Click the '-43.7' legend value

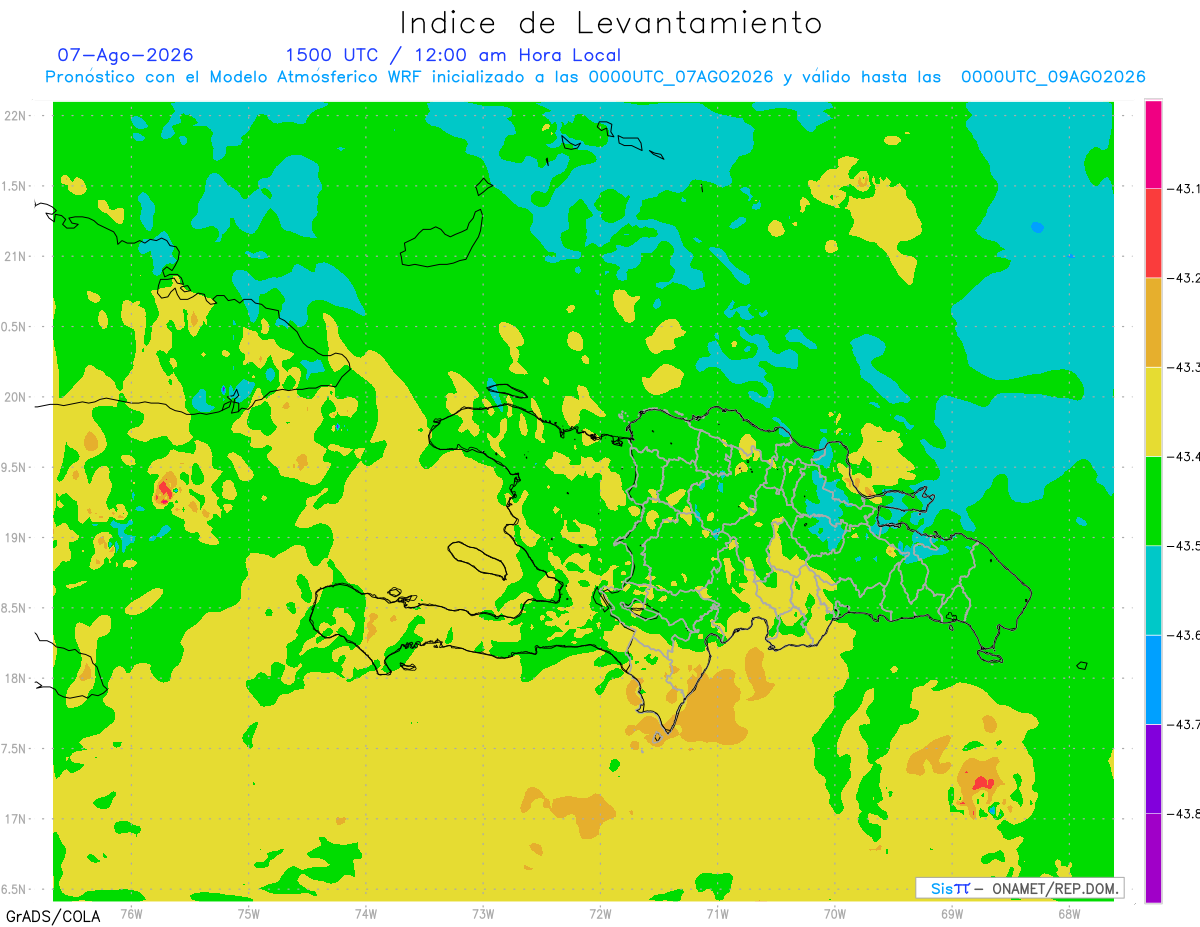coord(1183,724)
